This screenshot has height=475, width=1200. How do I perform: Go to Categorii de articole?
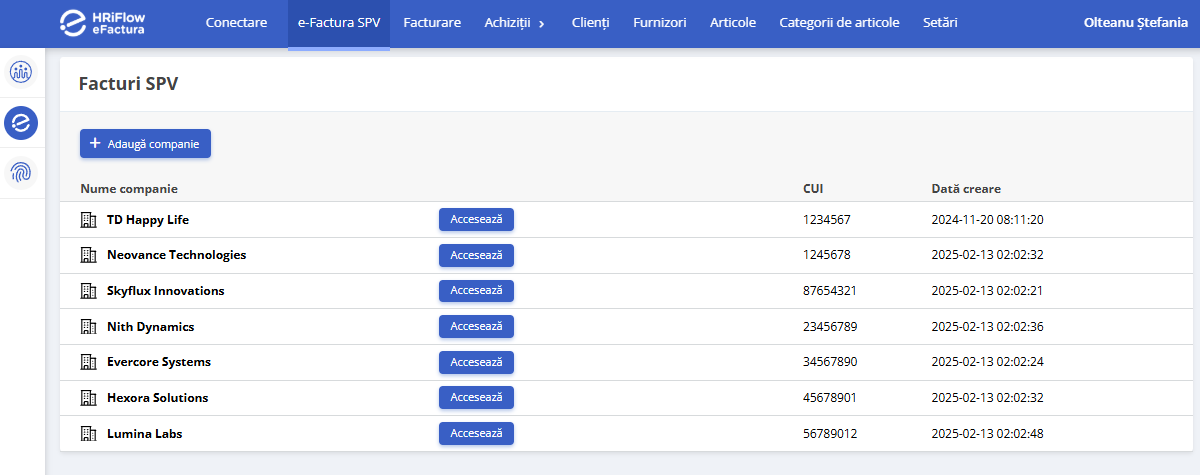(x=839, y=23)
